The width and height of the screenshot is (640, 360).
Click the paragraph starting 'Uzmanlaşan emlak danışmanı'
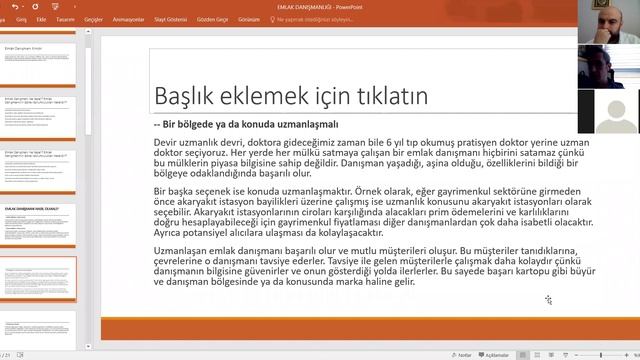374,266
